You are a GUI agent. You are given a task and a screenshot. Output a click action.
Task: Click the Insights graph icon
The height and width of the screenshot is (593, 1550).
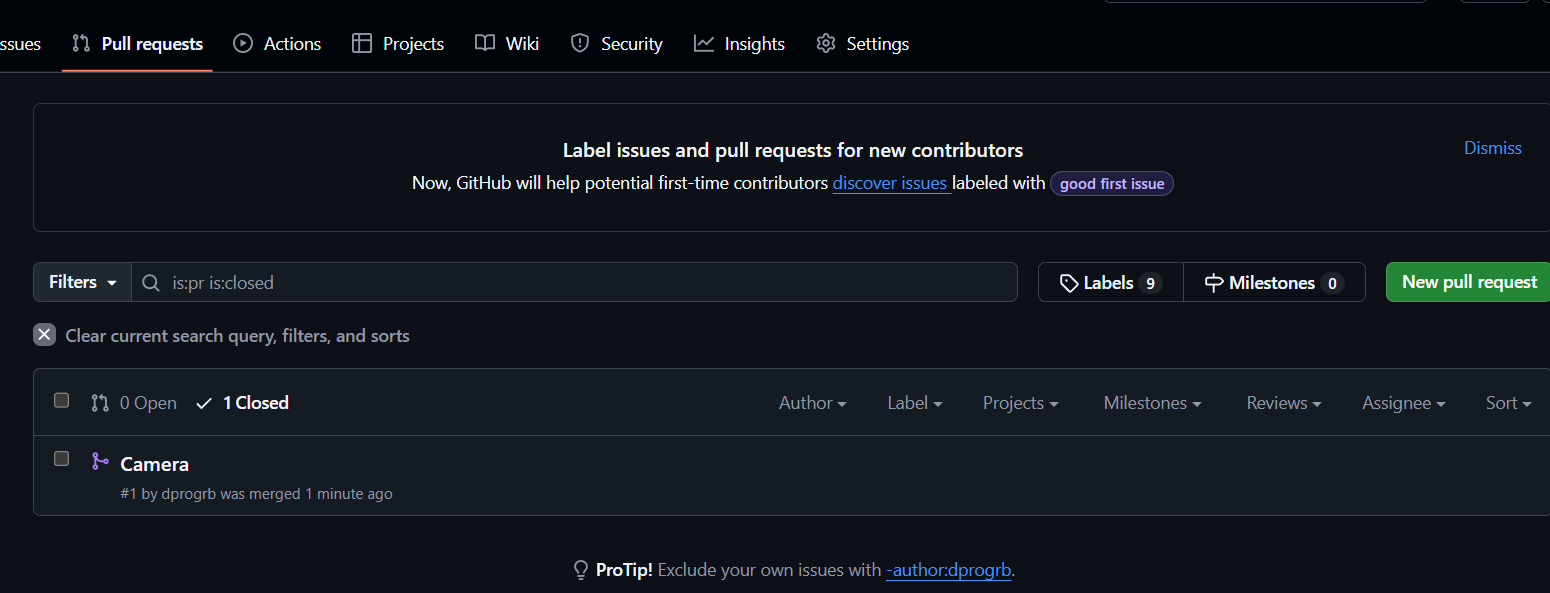click(x=704, y=43)
